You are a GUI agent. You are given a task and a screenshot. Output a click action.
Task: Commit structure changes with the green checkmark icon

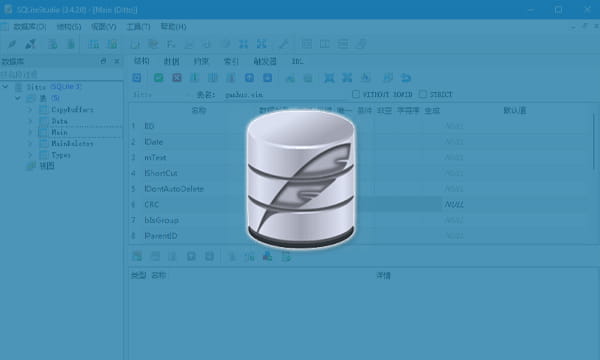point(158,78)
